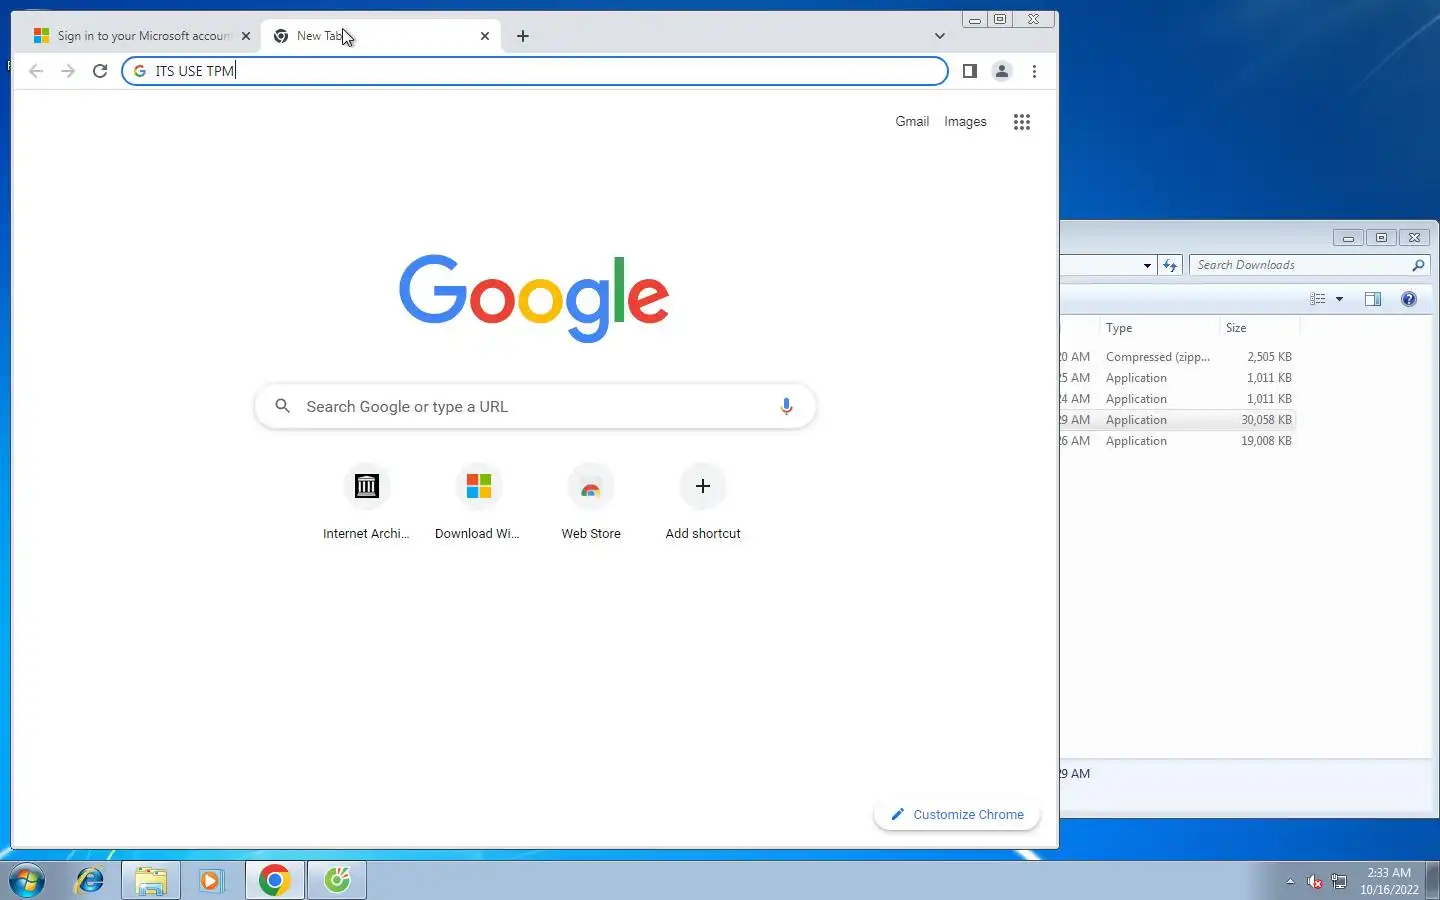The width and height of the screenshot is (1440, 900).
Task: Click the search magnifier in Explorer window
Action: coord(1418,265)
